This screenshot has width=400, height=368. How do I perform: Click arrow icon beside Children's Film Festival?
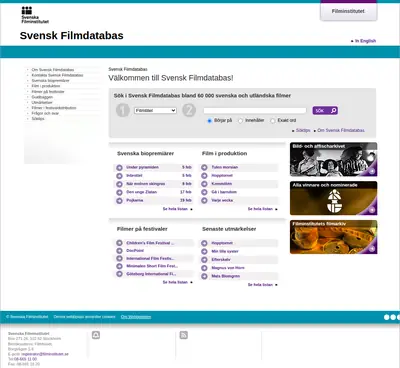point(119,243)
